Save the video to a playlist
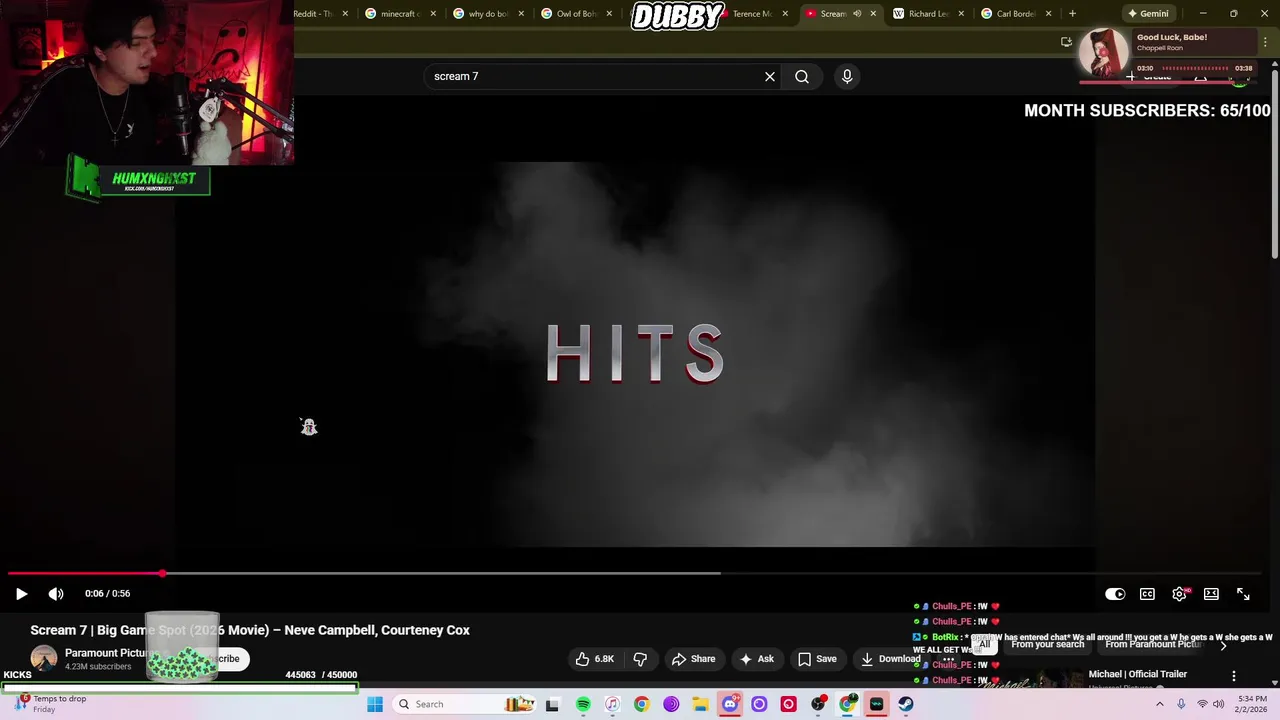1280x720 pixels. [x=817, y=659]
